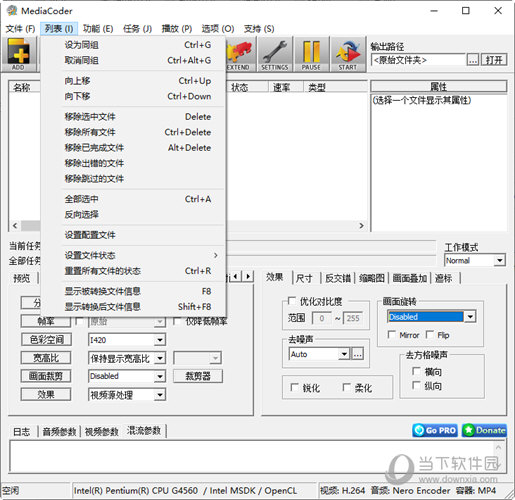Click the ADD file toolbar icon

[x=19, y=54]
